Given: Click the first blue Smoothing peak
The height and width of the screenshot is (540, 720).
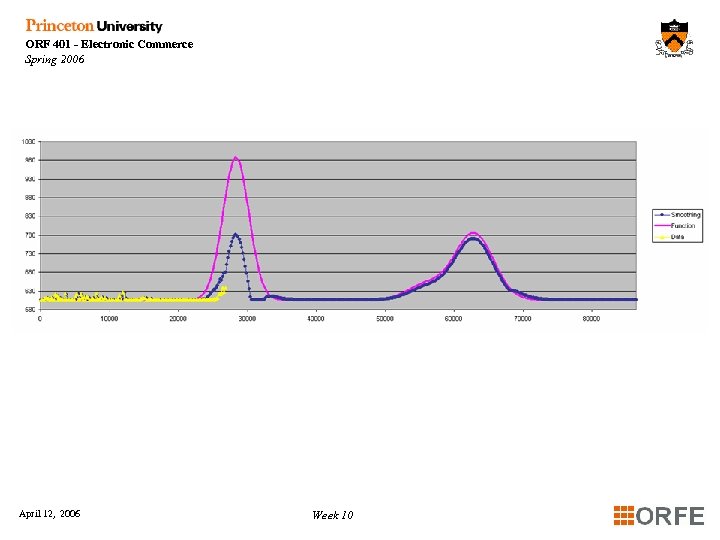Looking at the screenshot, I should [236, 234].
